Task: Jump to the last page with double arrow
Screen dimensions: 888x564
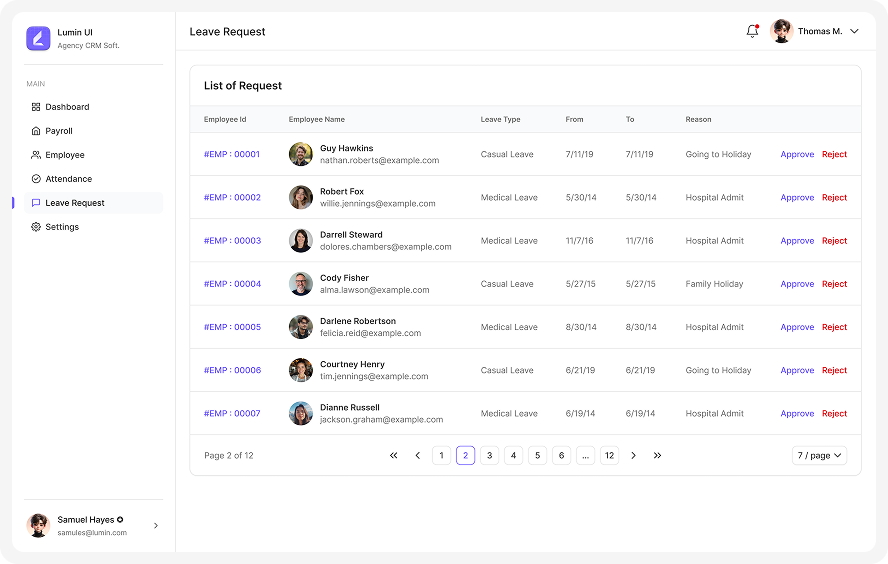Action: (657, 455)
